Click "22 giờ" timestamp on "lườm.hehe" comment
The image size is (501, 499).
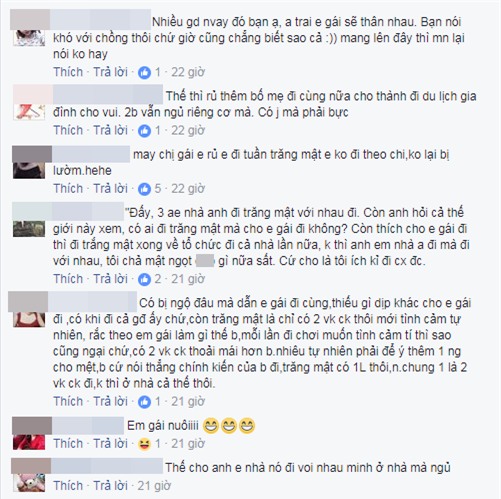188,189
